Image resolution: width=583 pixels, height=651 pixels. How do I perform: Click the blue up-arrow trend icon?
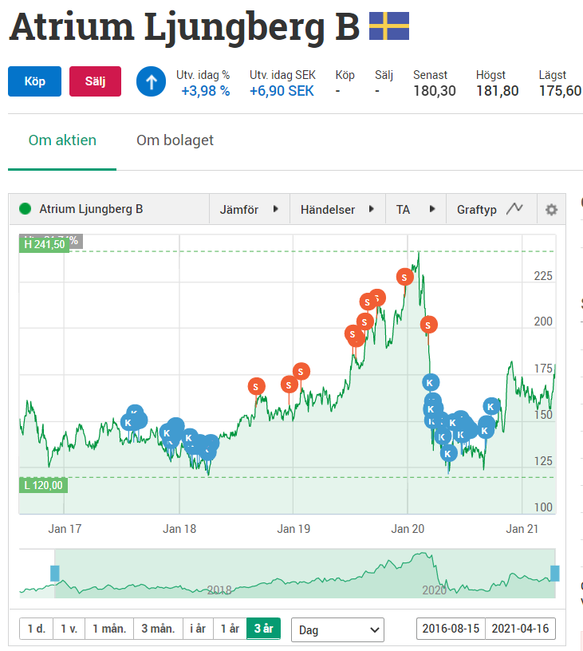[x=151, y=81]
